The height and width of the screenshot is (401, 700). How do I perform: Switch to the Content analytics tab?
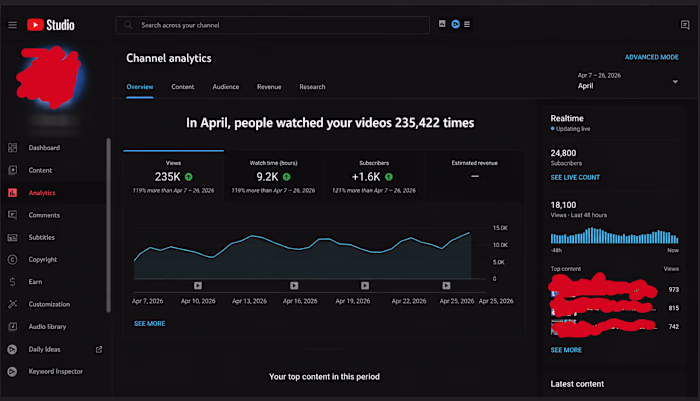pyautogui.click(x=183, y=87)
